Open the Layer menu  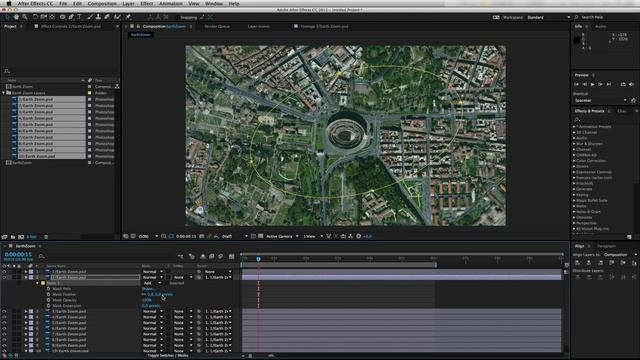tap(128, 4)
